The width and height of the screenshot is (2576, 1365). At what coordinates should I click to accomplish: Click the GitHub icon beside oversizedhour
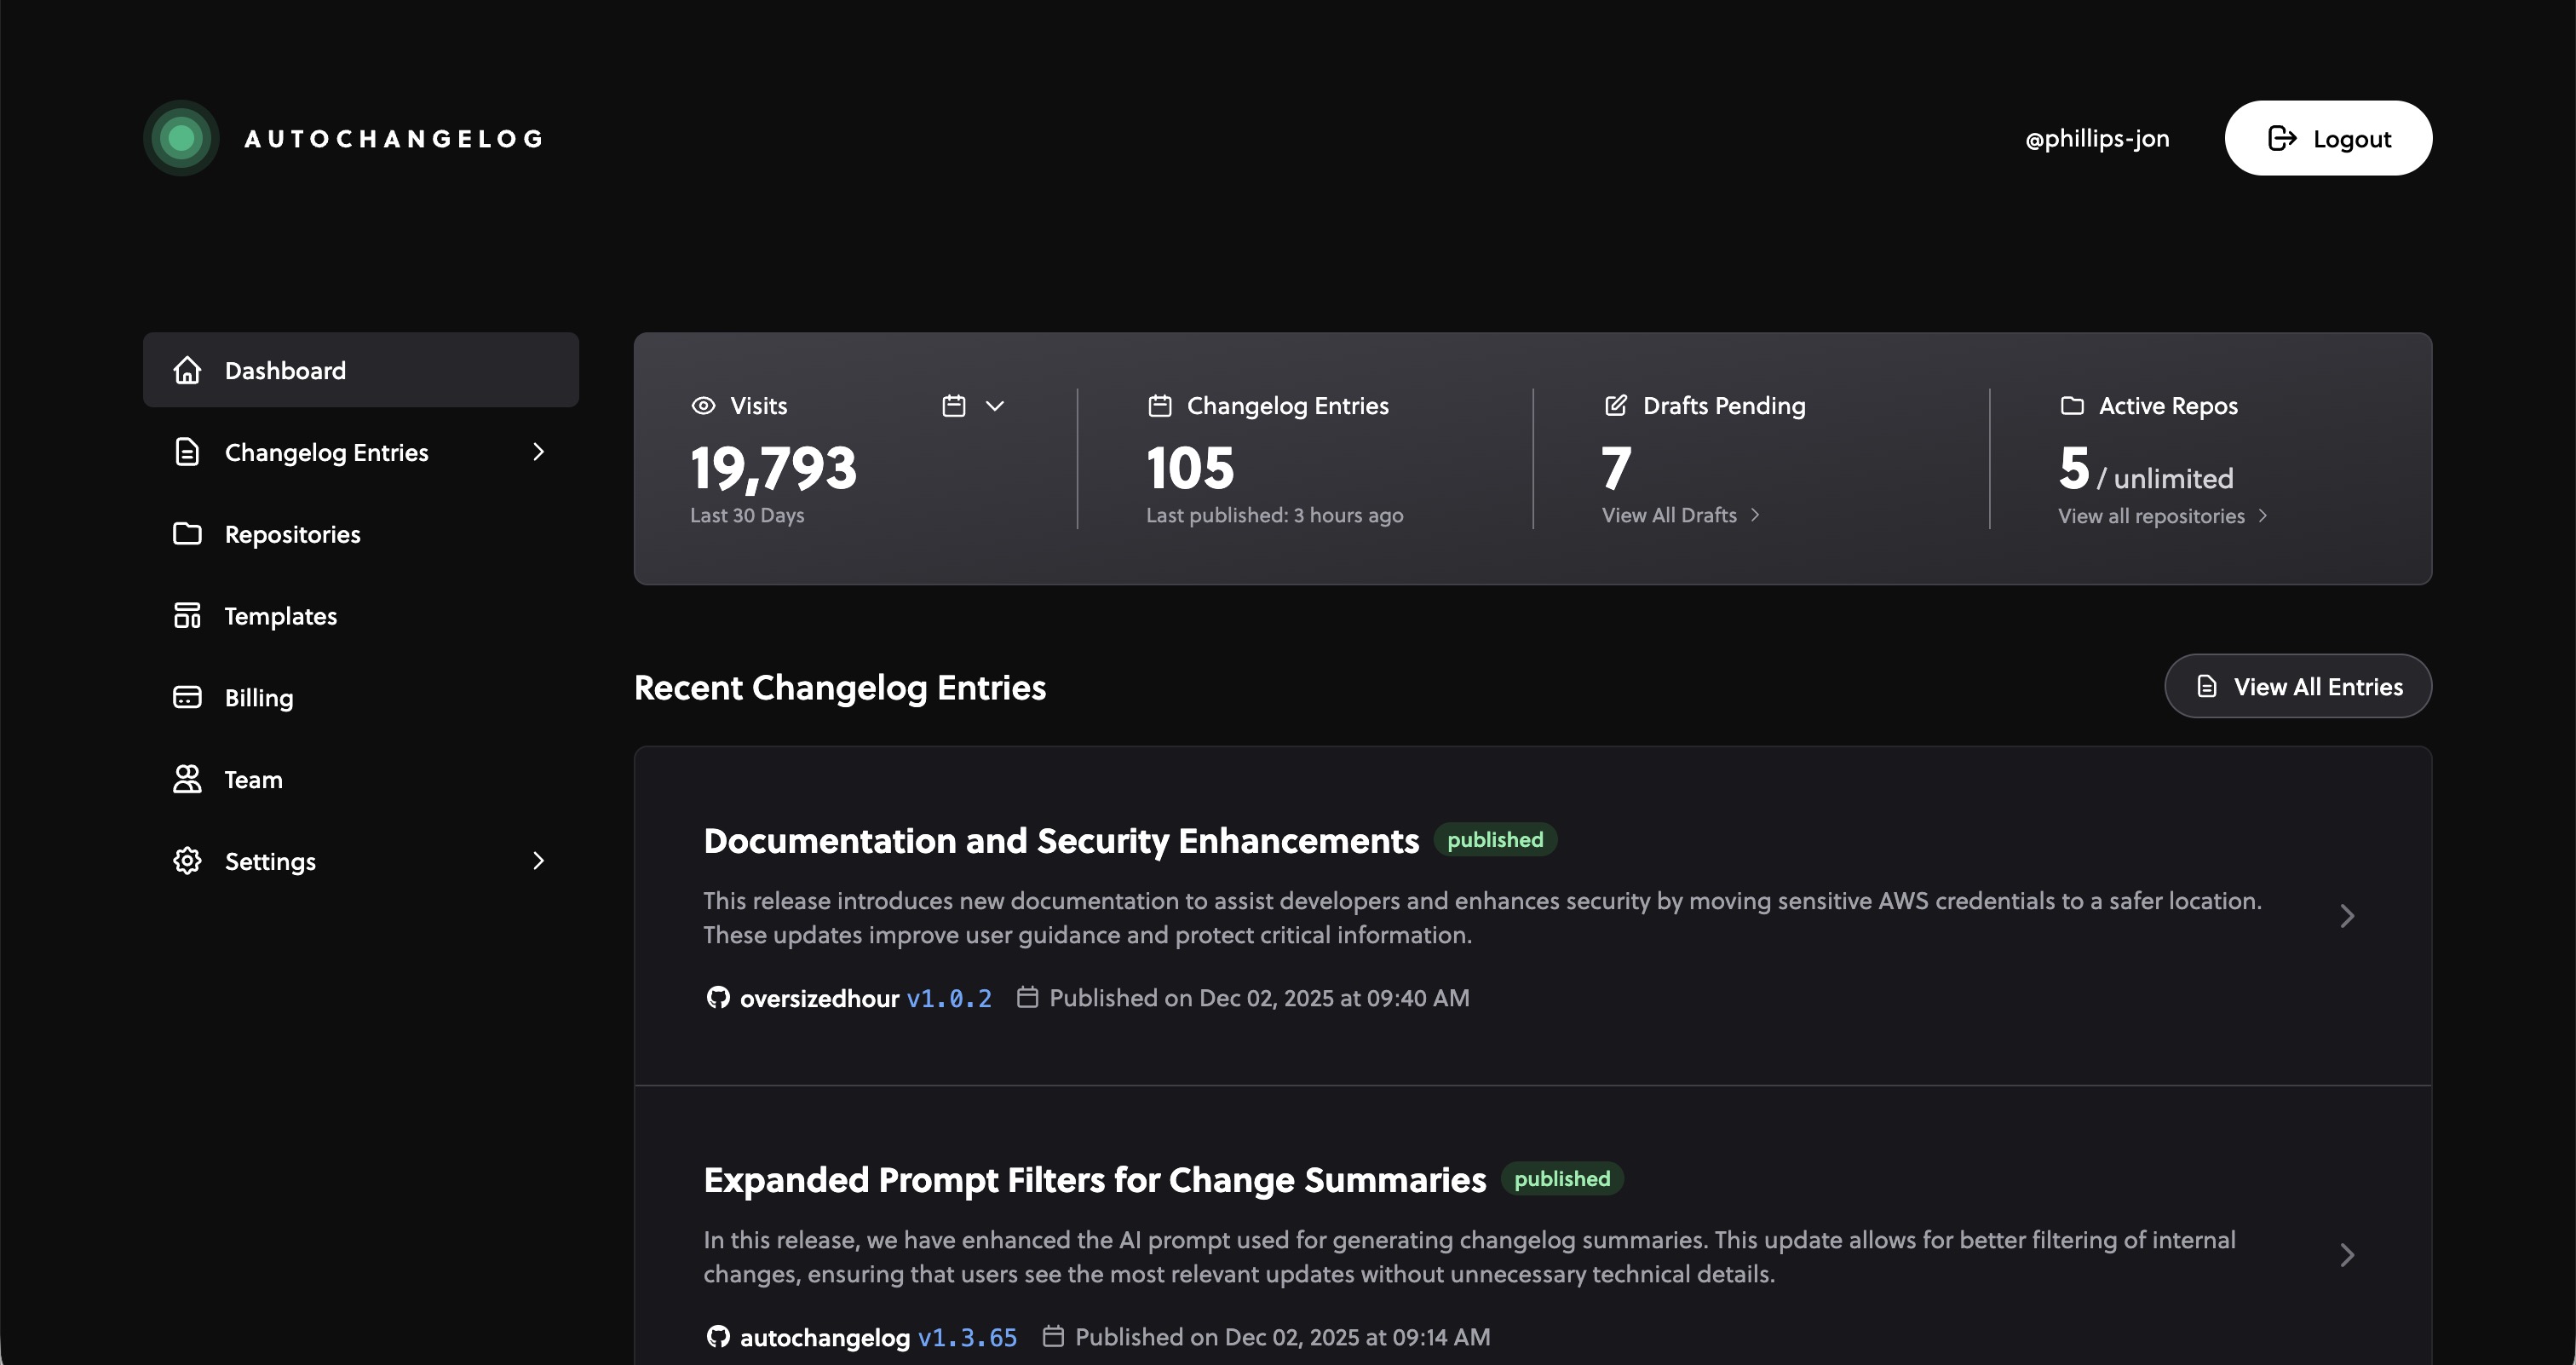pos(717,998)
